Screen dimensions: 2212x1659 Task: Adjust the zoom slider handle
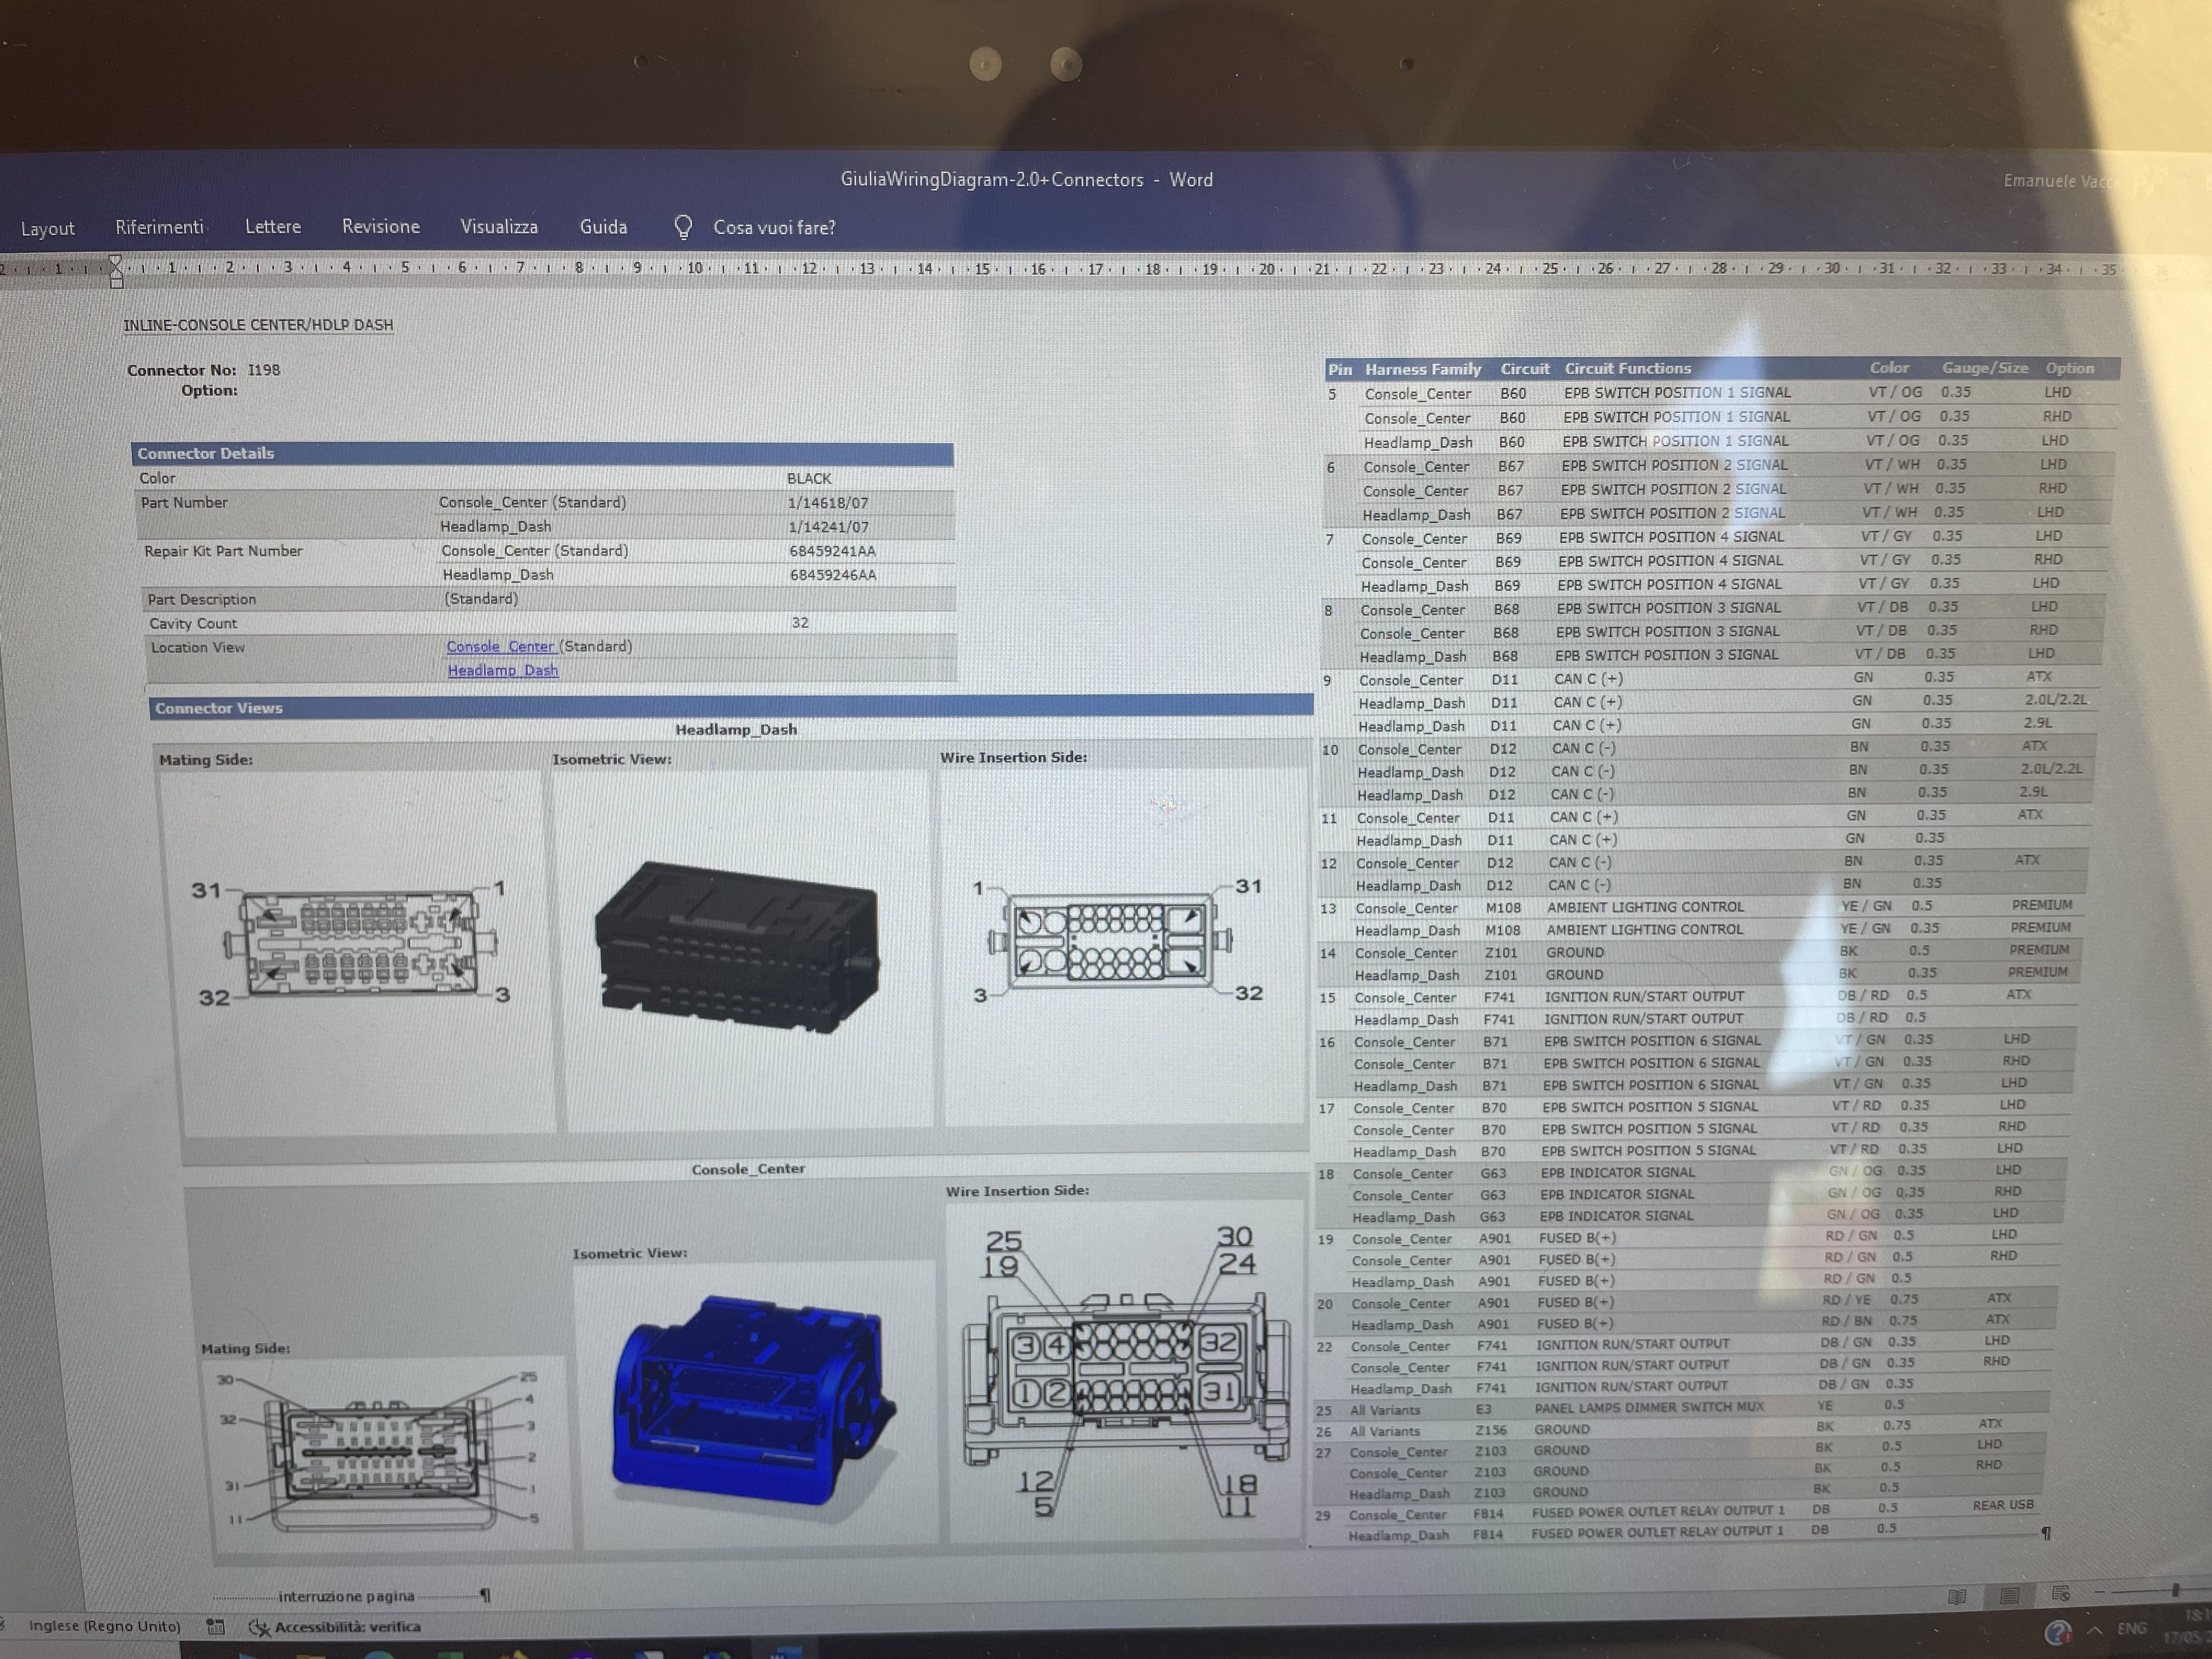tap(2175, 1590)
